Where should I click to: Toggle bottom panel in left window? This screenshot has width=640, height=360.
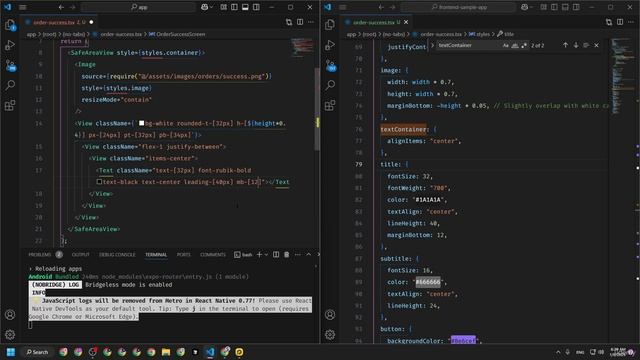pos(245,7)
